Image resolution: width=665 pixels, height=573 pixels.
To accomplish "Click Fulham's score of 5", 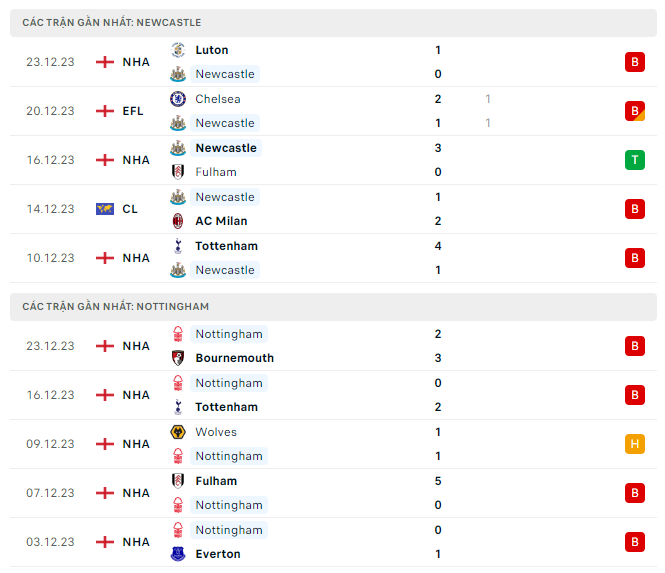I will [438, 481].
